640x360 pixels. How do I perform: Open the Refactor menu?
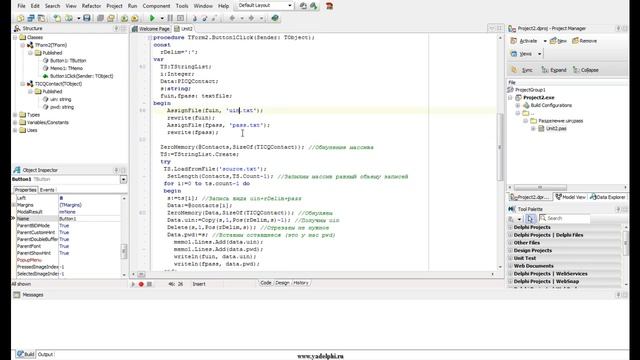[x=91, y=6]
